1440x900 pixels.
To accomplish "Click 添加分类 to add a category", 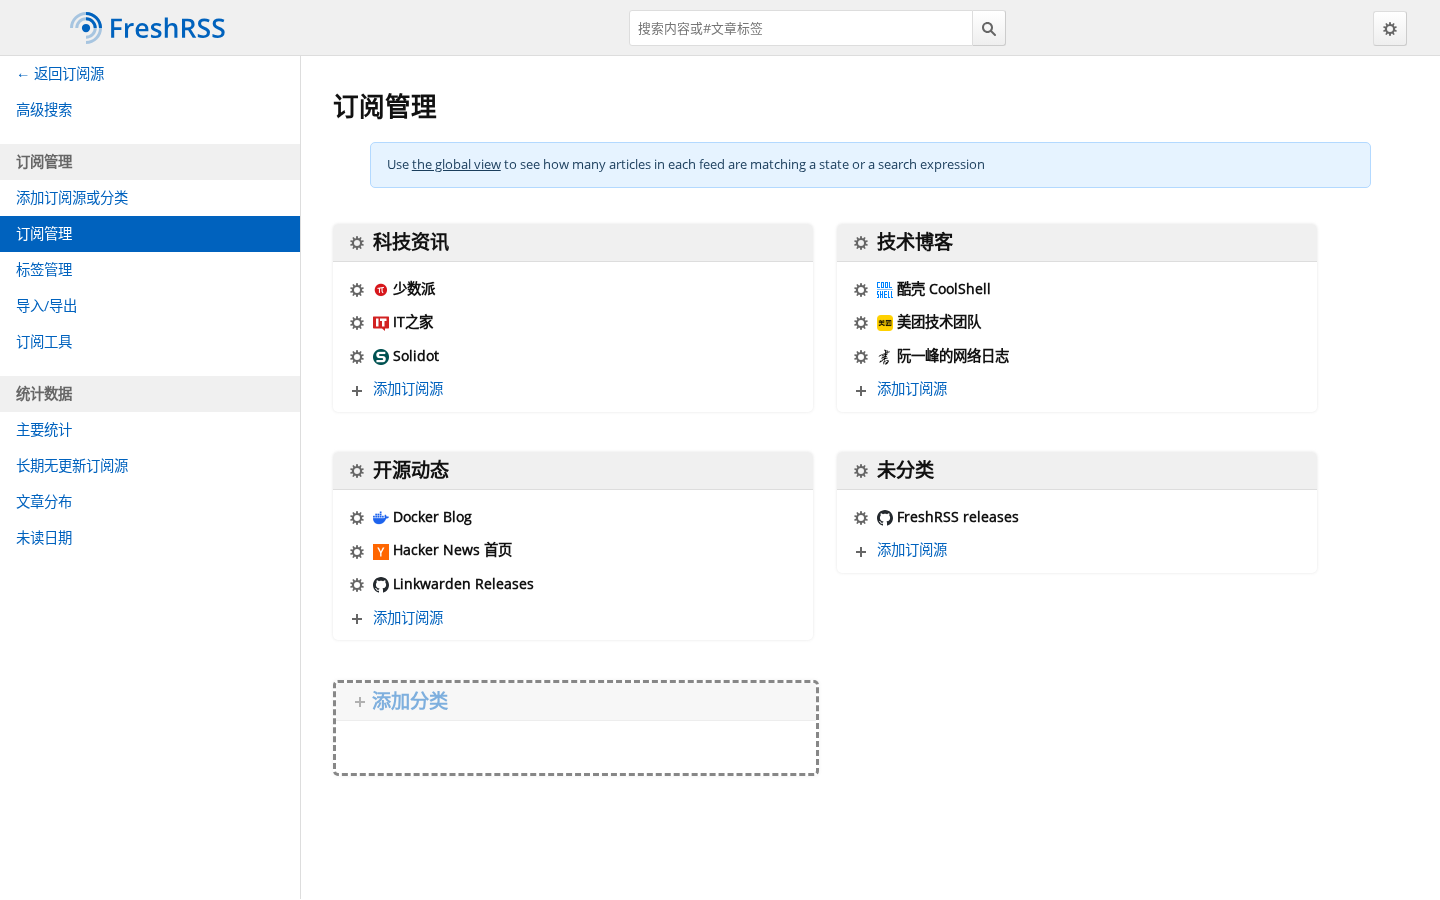I will click(x=410, y=702).
